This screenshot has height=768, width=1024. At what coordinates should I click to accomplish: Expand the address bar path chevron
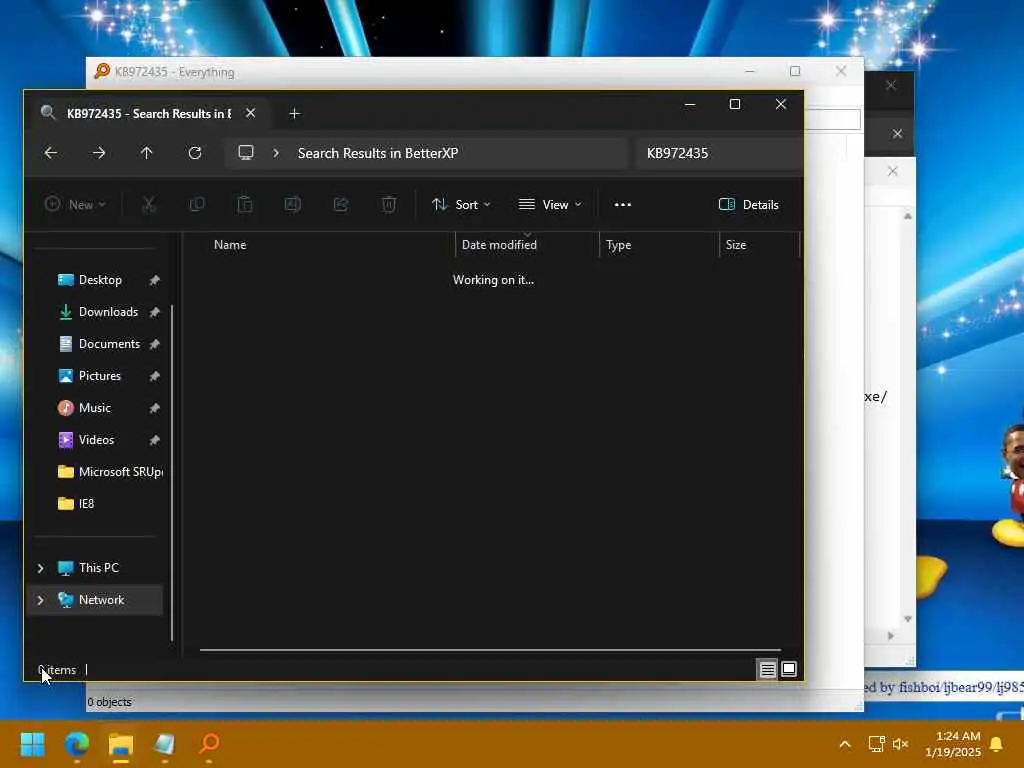pos(276,153)
